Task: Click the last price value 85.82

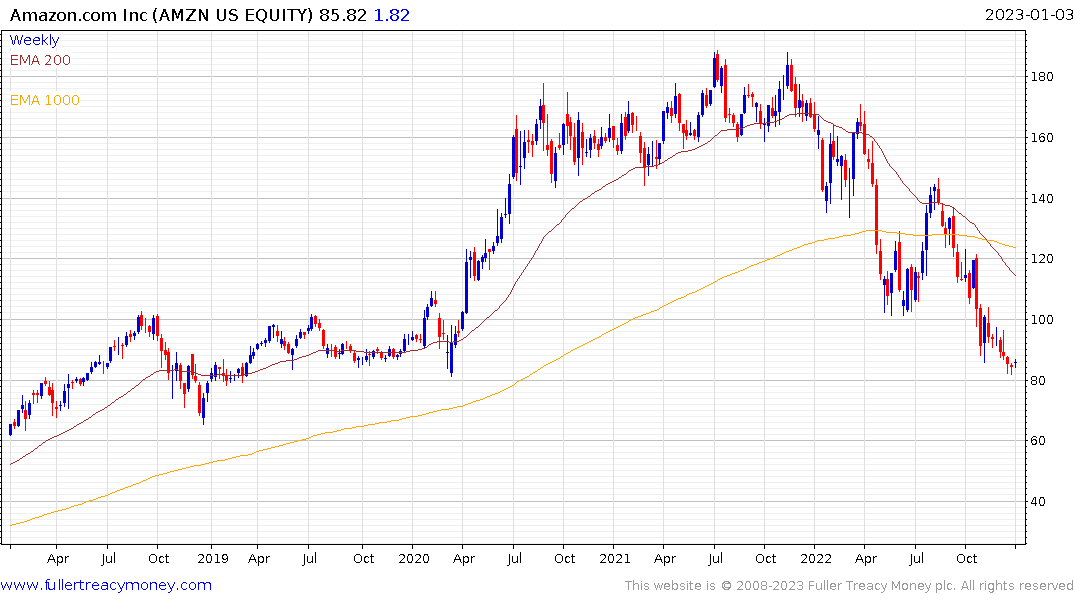Action: click(x=343, y=14)
